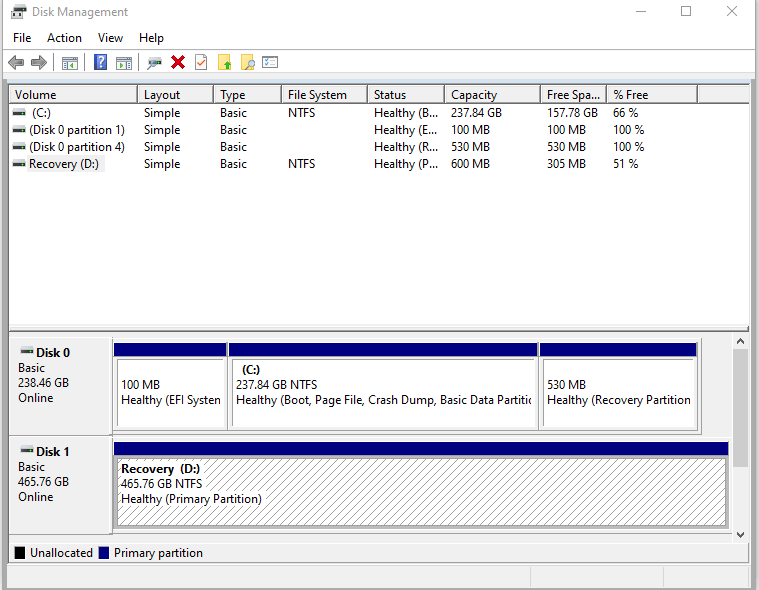Click the Forward arrow toolbar icon

pyautogui.click(x=39, y=62)
